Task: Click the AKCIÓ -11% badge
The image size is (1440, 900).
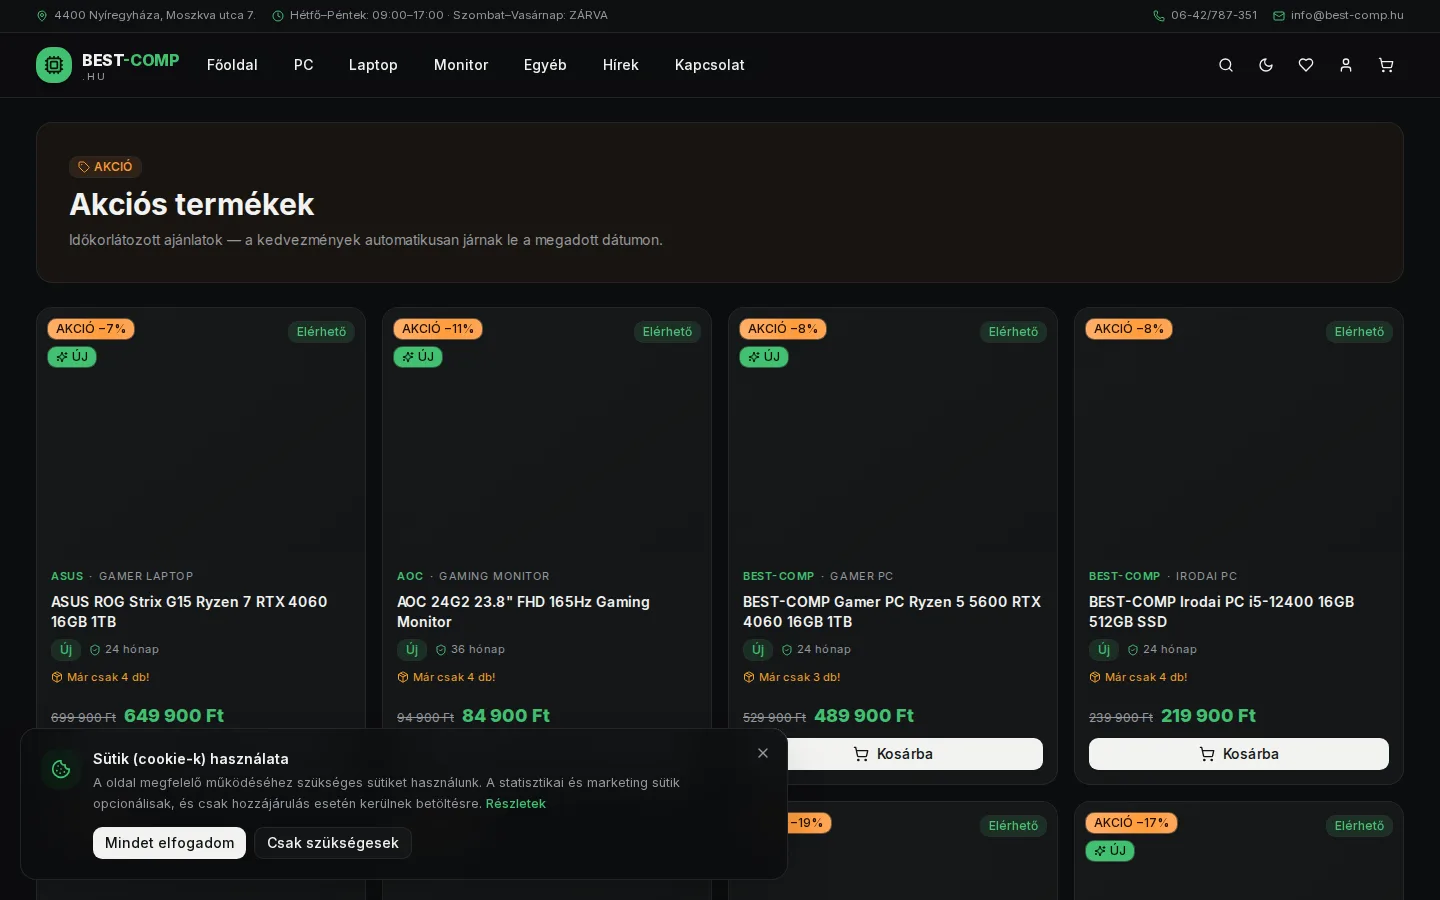Action: pos(438,329)
